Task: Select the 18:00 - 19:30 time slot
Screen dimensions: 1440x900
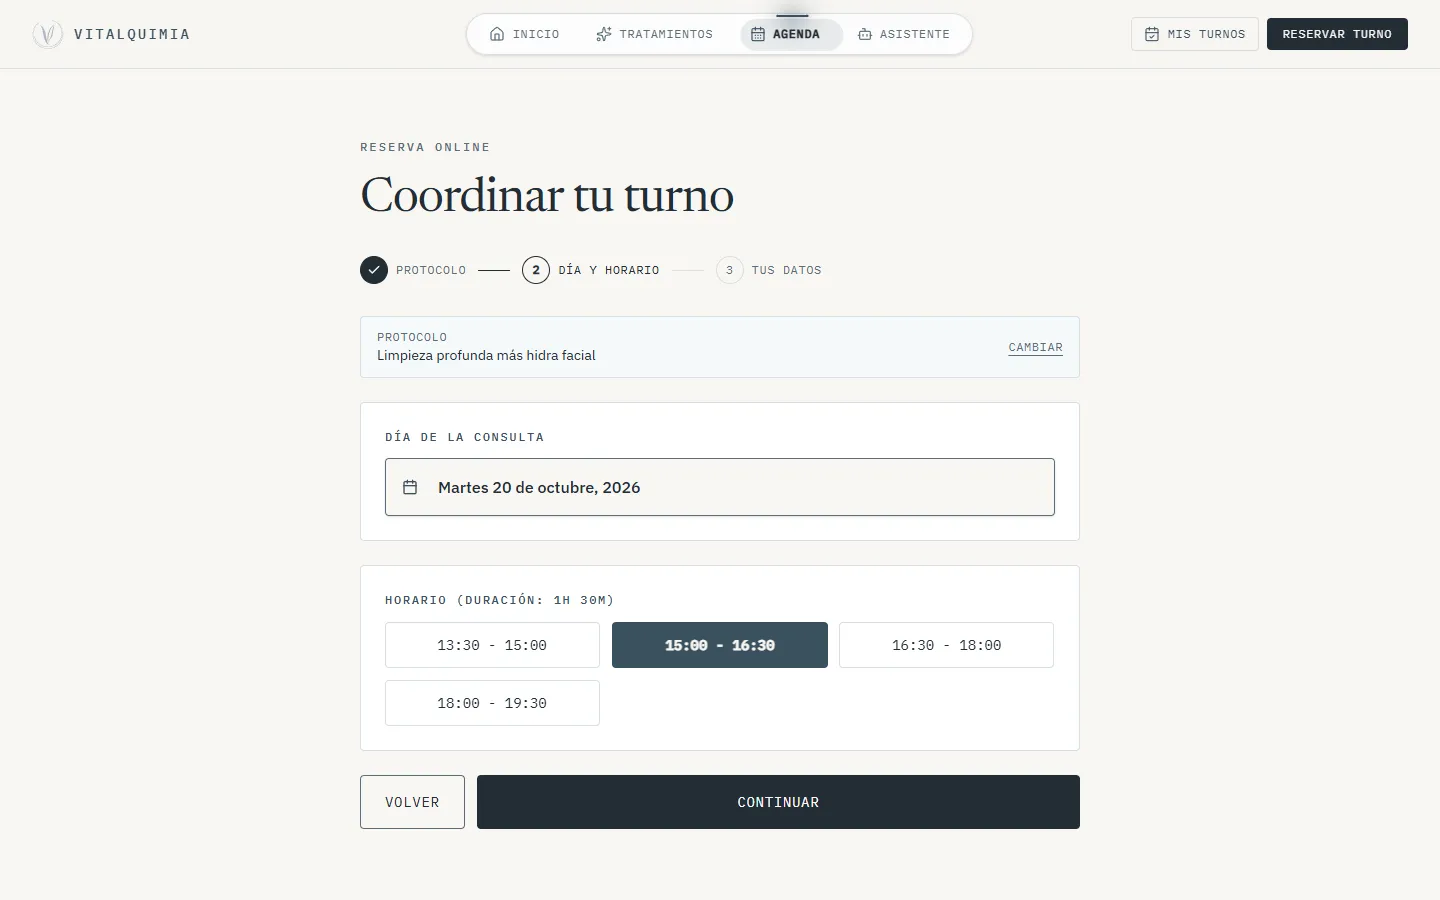Action: [492, 703]
